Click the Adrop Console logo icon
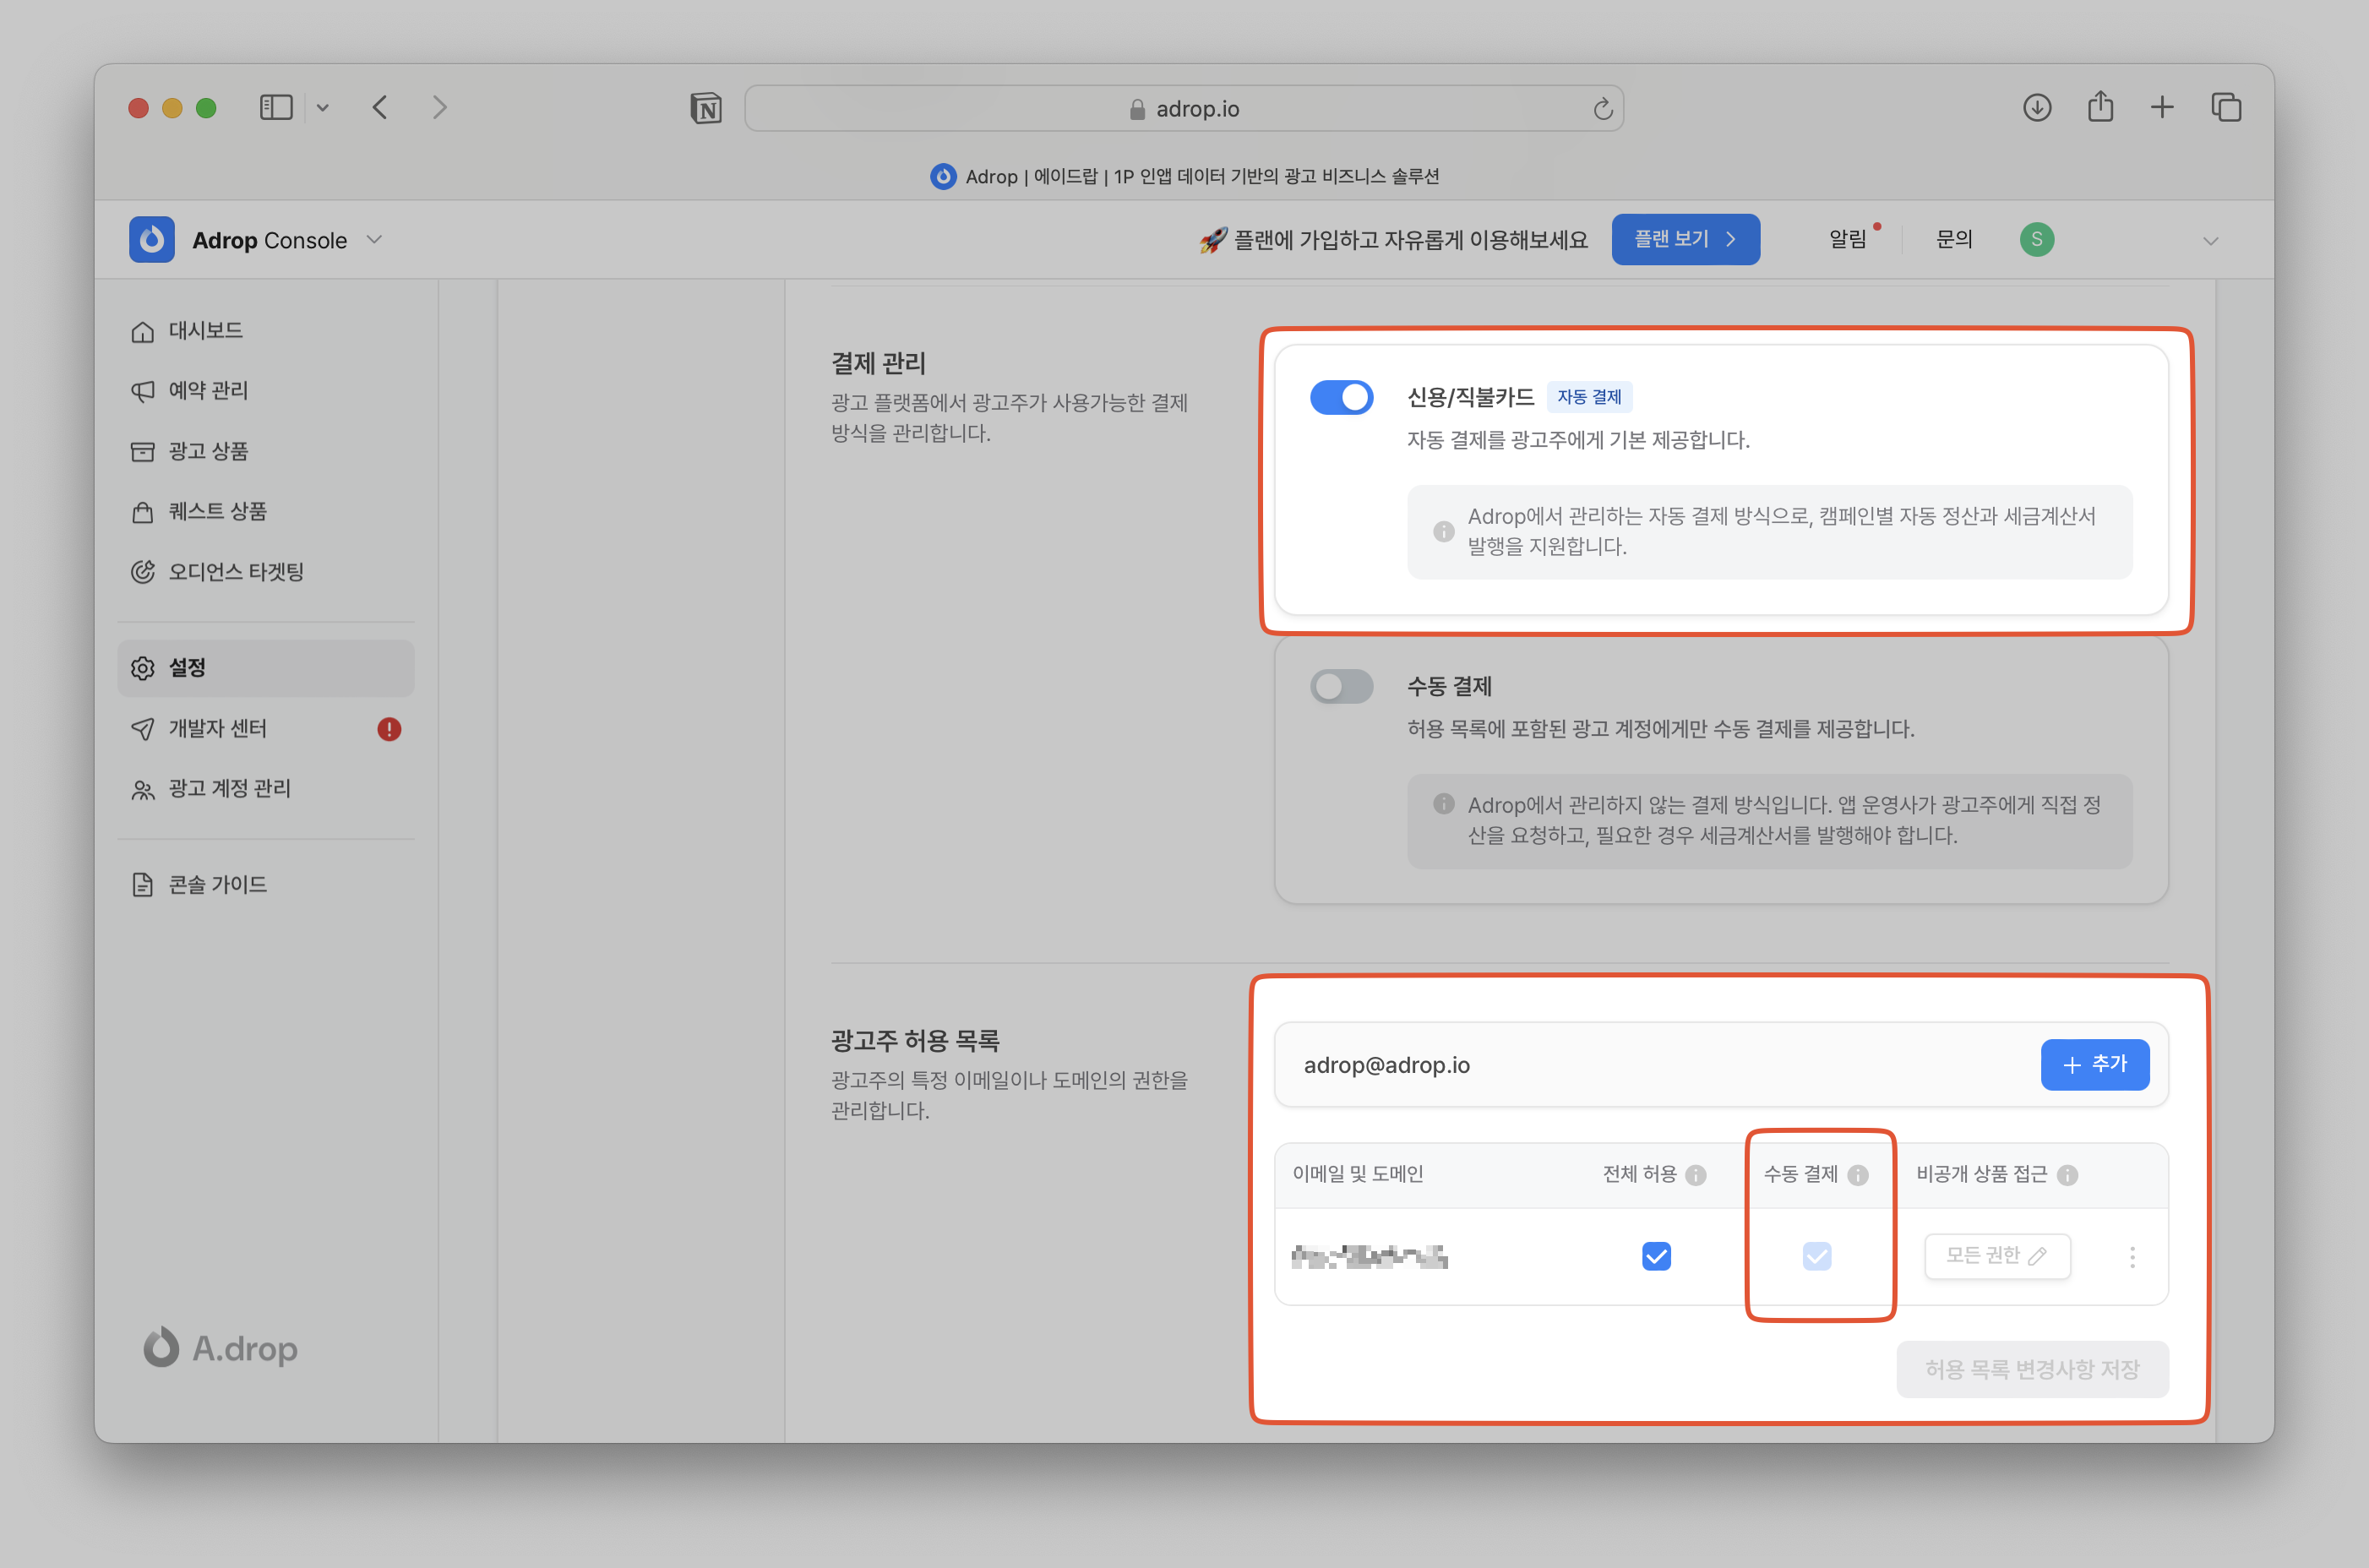 [x=152, y=240]
